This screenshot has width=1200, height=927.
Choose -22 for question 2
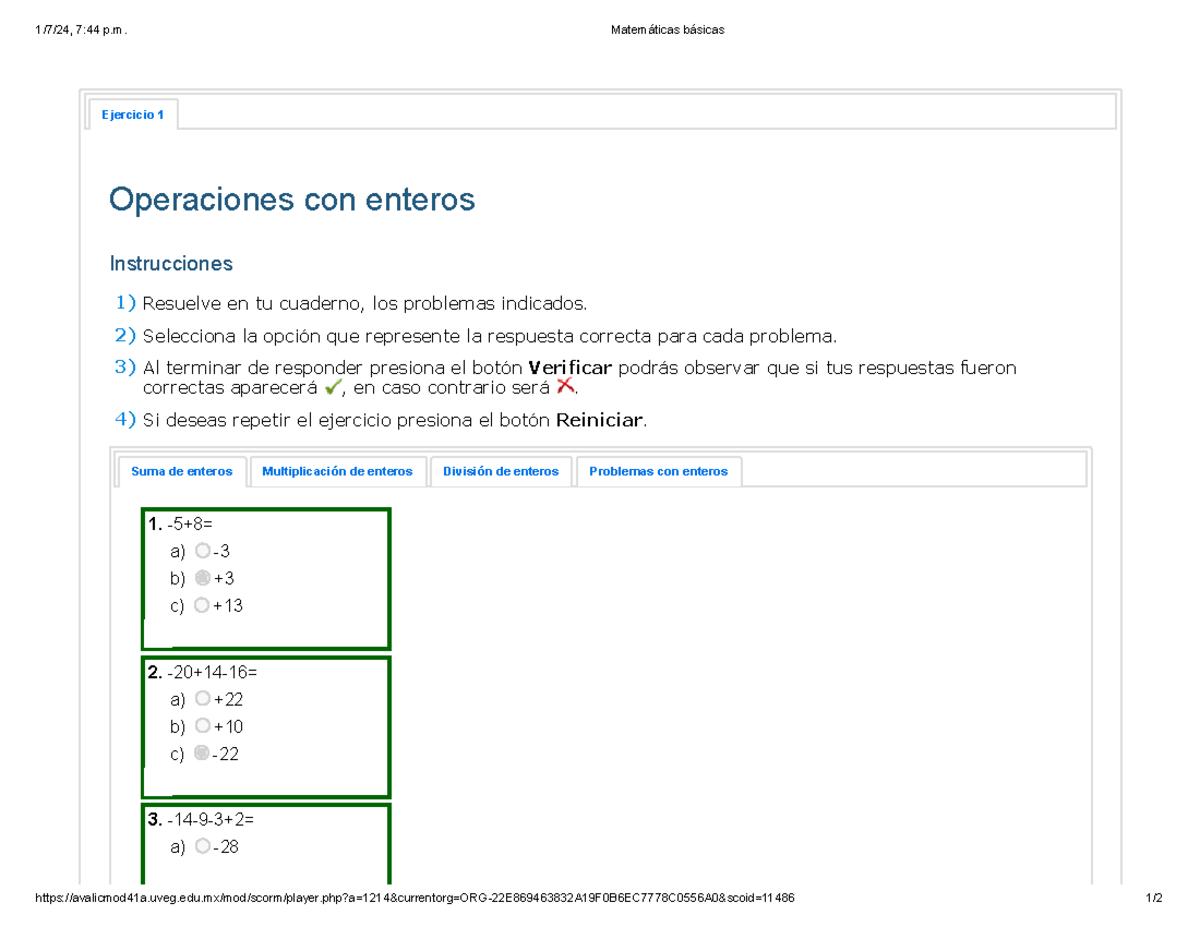tap(203, 754)
